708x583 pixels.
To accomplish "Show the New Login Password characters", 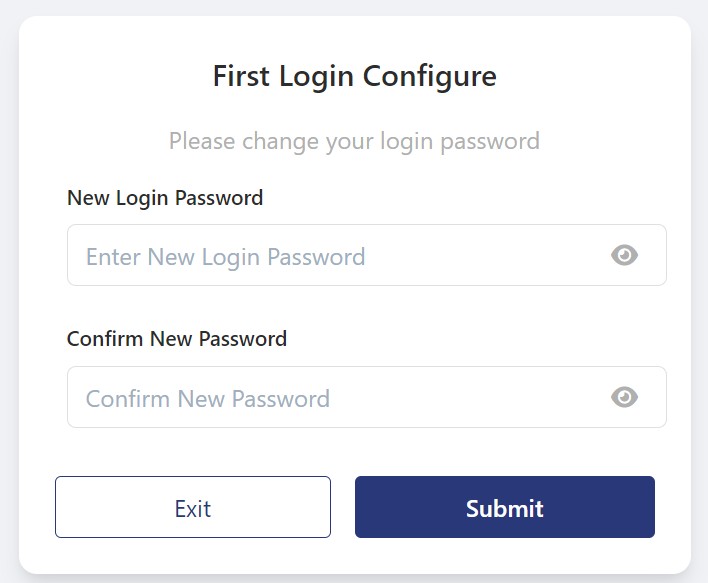I will [x=624, y=255].
